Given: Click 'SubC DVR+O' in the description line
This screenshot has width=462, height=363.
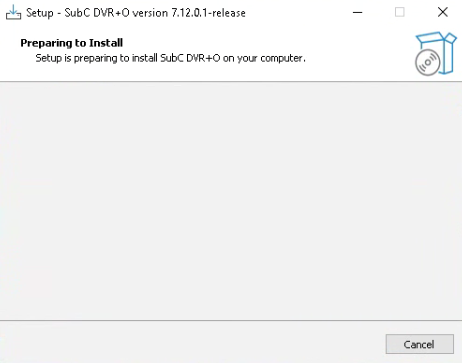Looking at the screenshot, I should tap(190, 58).
